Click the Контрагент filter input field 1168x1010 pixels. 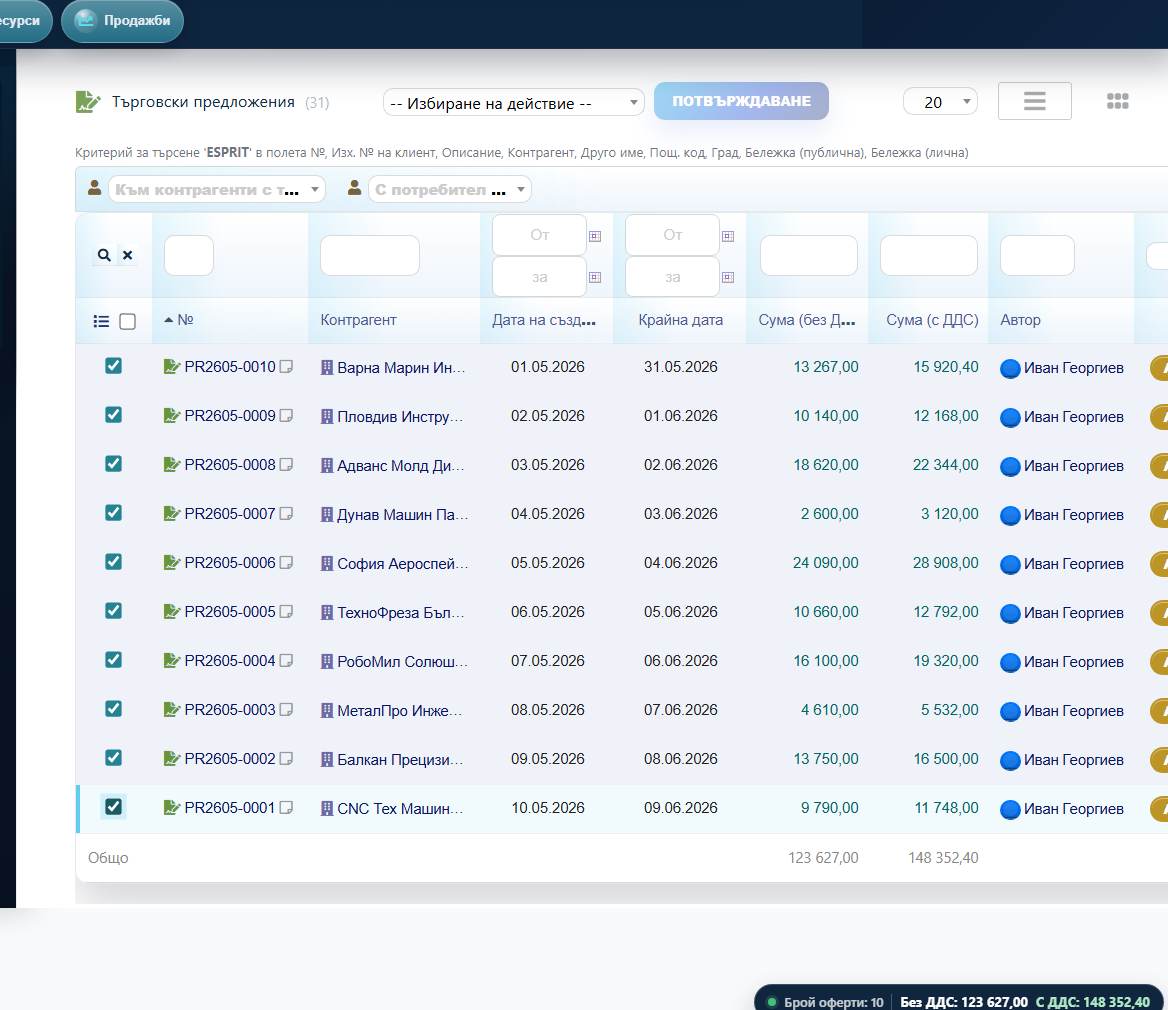[369, 255]
